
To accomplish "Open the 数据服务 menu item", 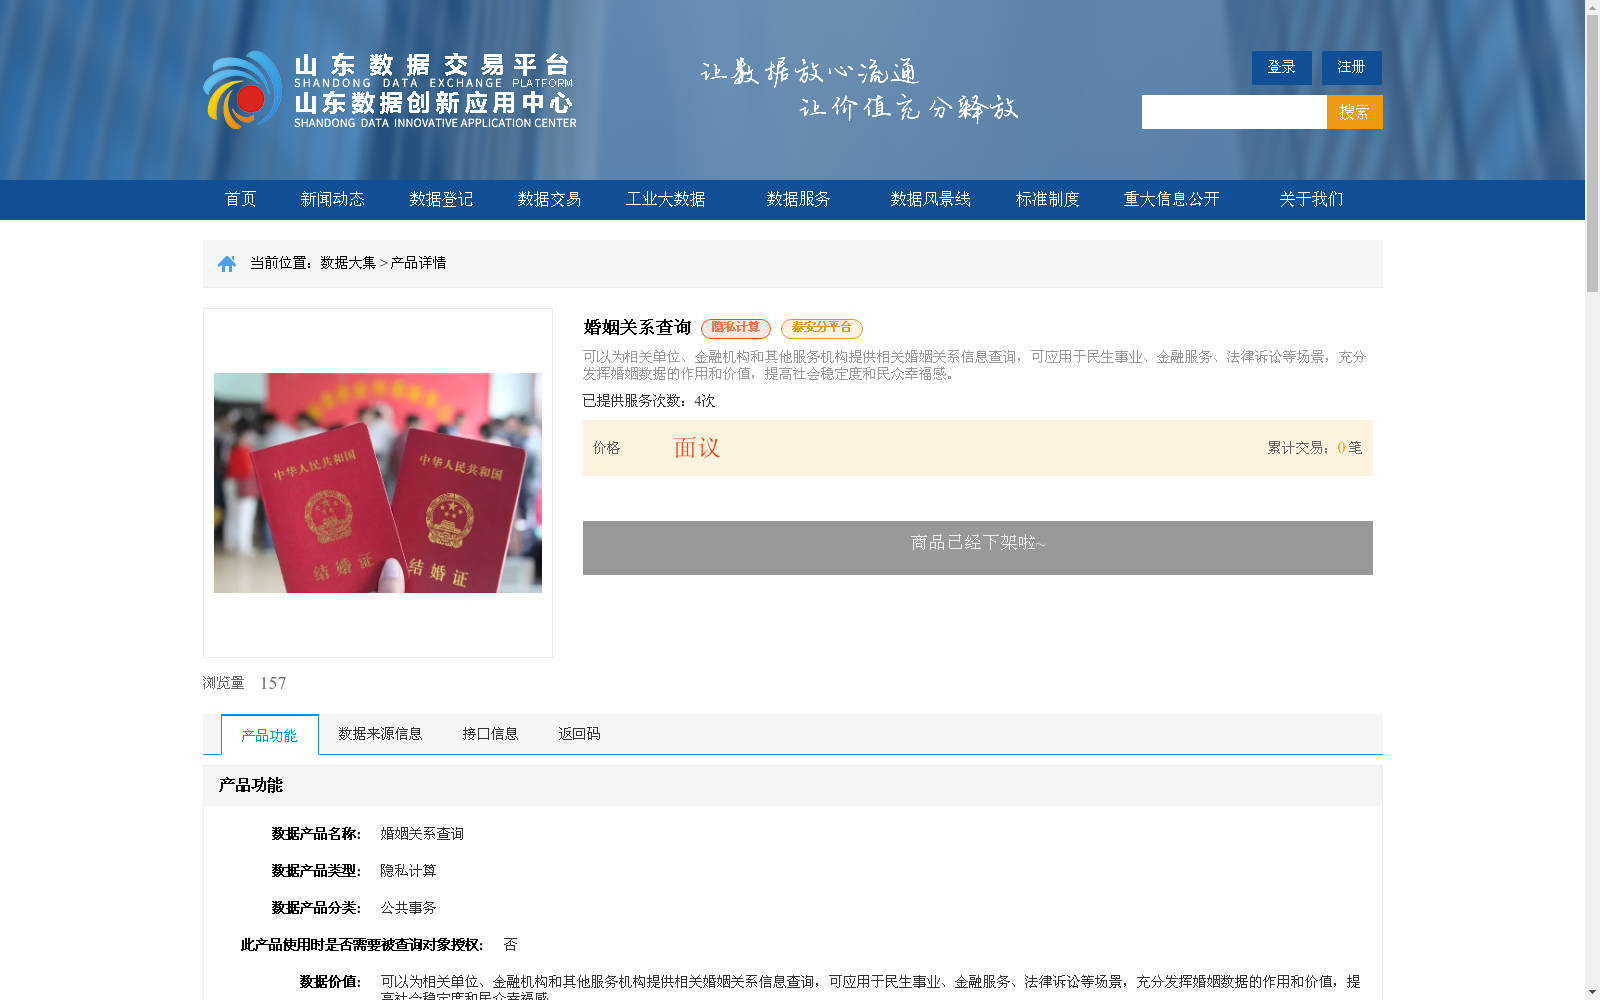I will point(798,199).
